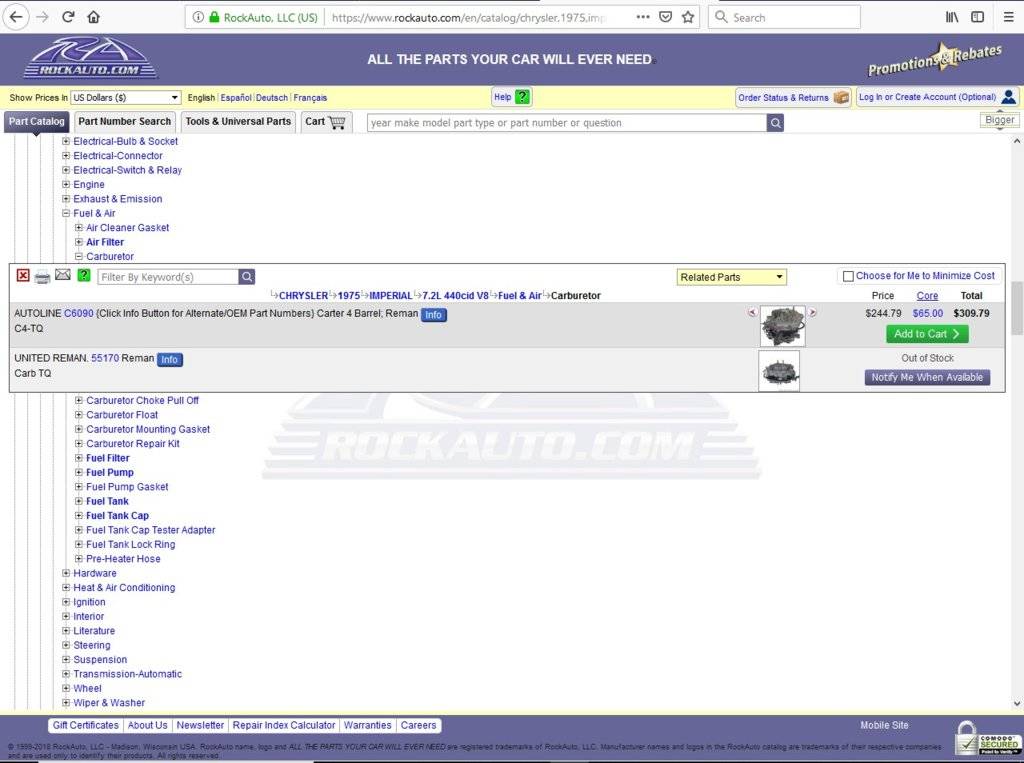
Task: Collapse the Fuel & Air category
Action: 66,213
